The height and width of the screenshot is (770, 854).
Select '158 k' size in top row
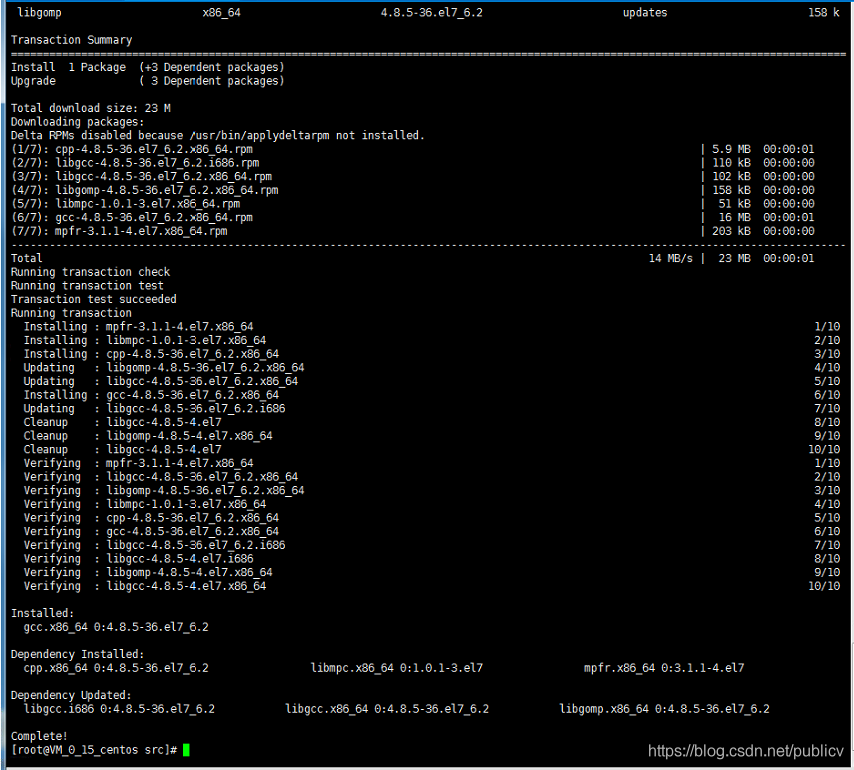tap(824, 13)
